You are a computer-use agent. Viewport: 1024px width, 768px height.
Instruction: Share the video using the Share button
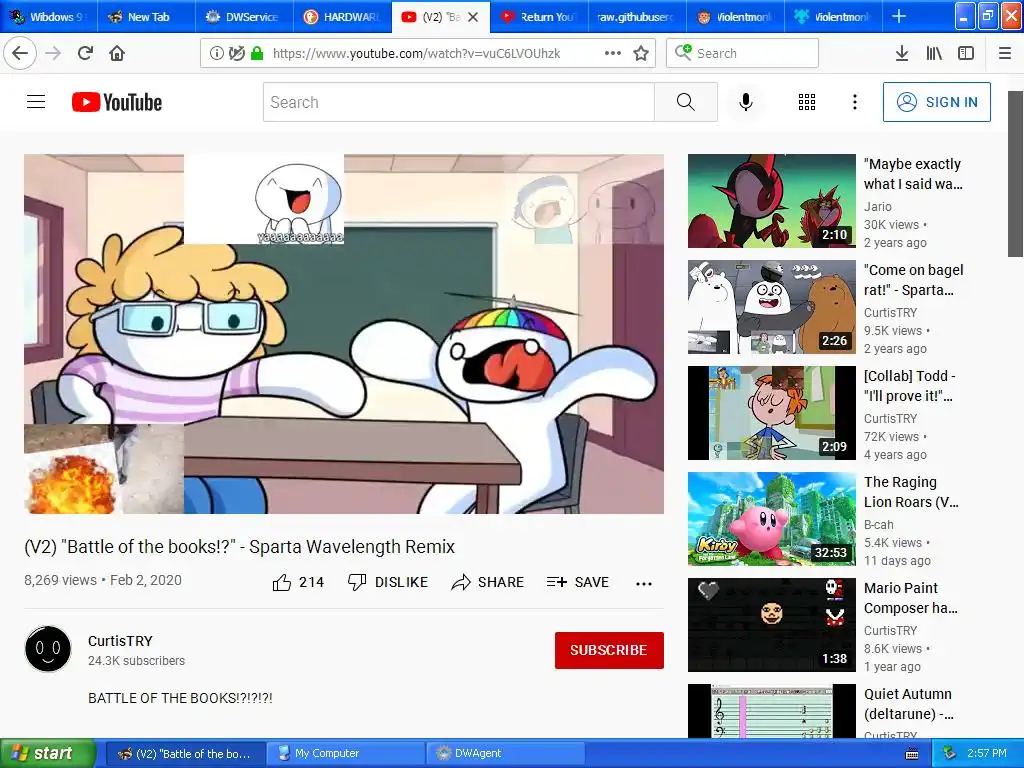click(487, 582)
